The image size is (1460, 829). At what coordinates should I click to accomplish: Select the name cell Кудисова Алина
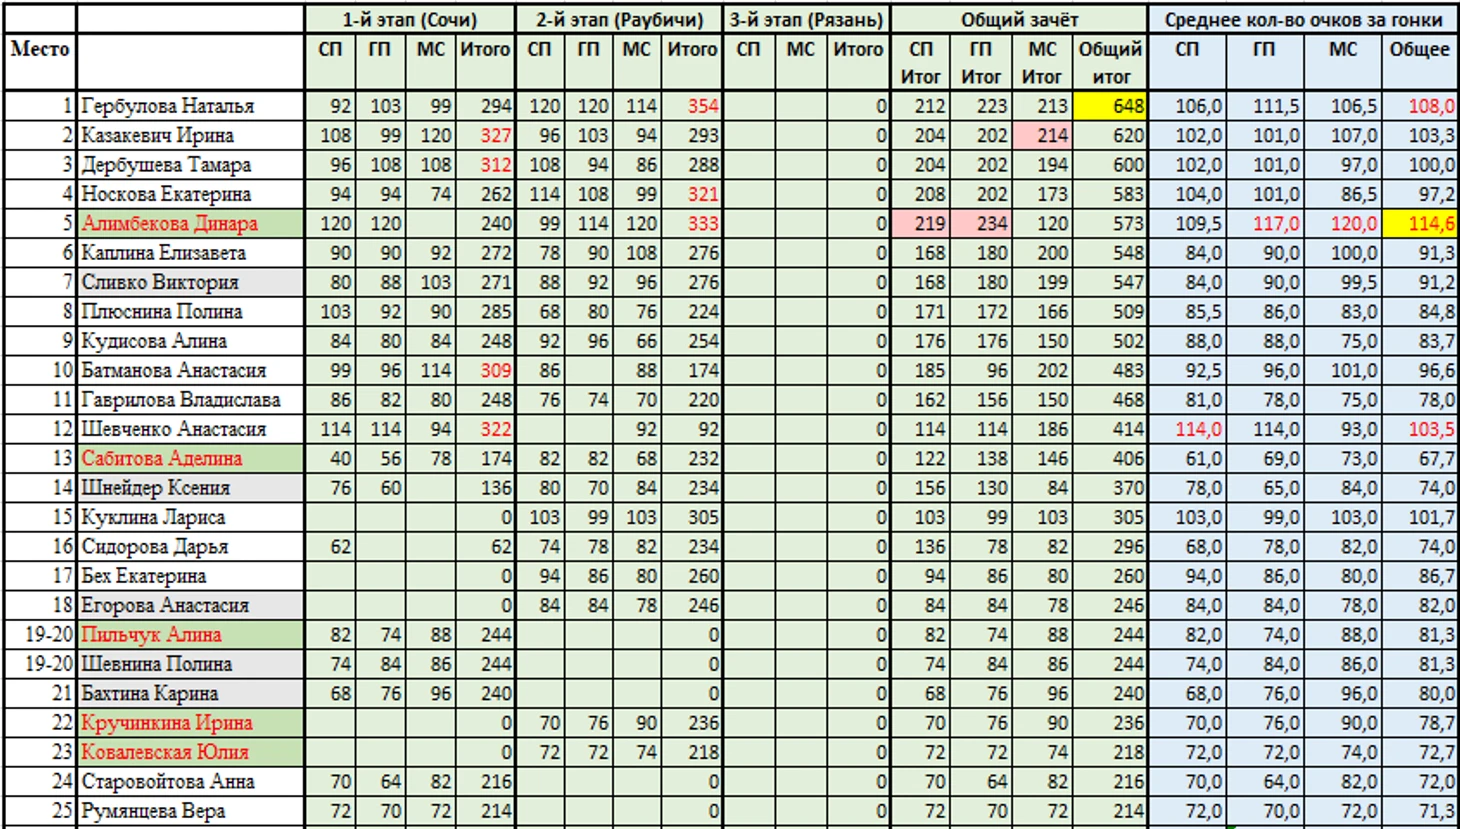190,341
